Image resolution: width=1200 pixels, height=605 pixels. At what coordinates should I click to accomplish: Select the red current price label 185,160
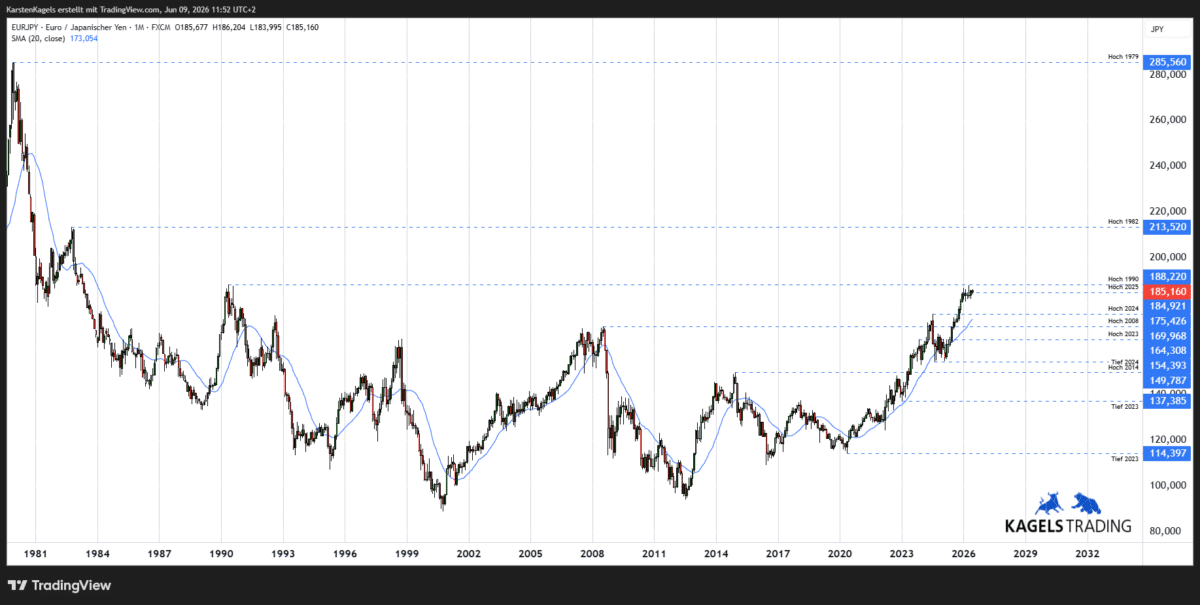(x=1168, y=291)
